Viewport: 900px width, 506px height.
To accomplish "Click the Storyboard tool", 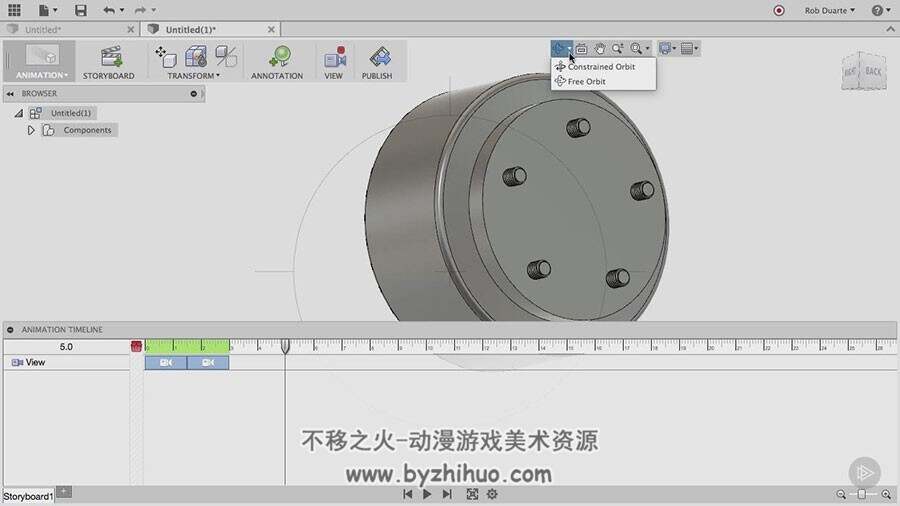I will click(108, 63).
